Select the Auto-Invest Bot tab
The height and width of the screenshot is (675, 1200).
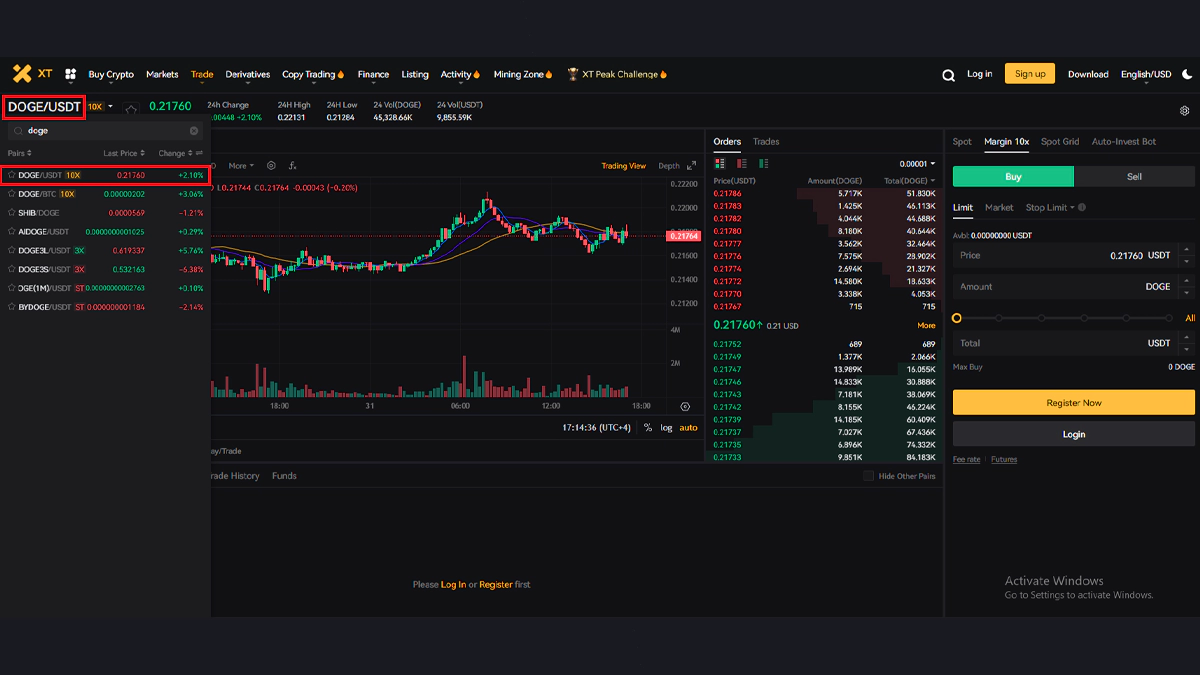click(x=1124, y=142)
